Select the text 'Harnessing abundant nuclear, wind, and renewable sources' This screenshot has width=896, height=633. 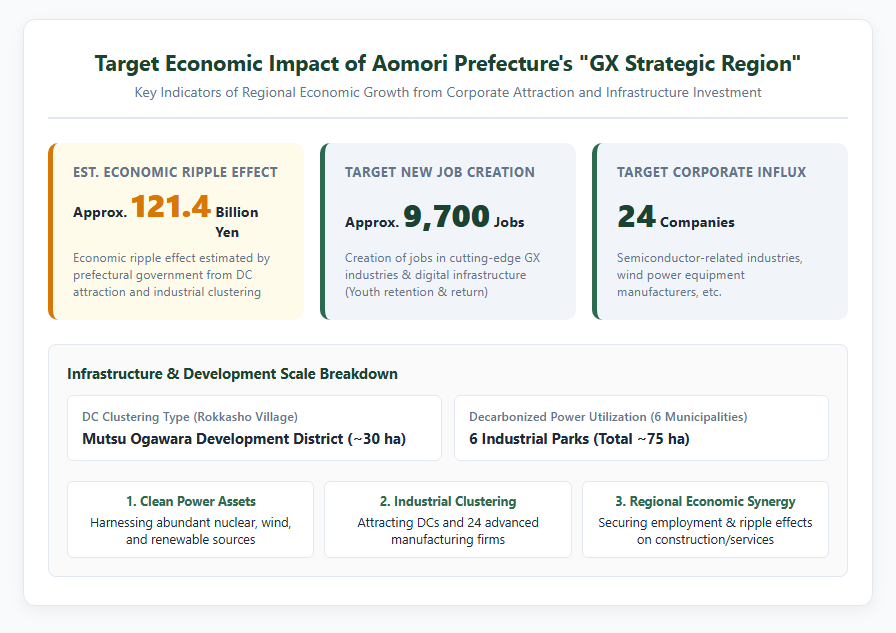tap(191, 531)
